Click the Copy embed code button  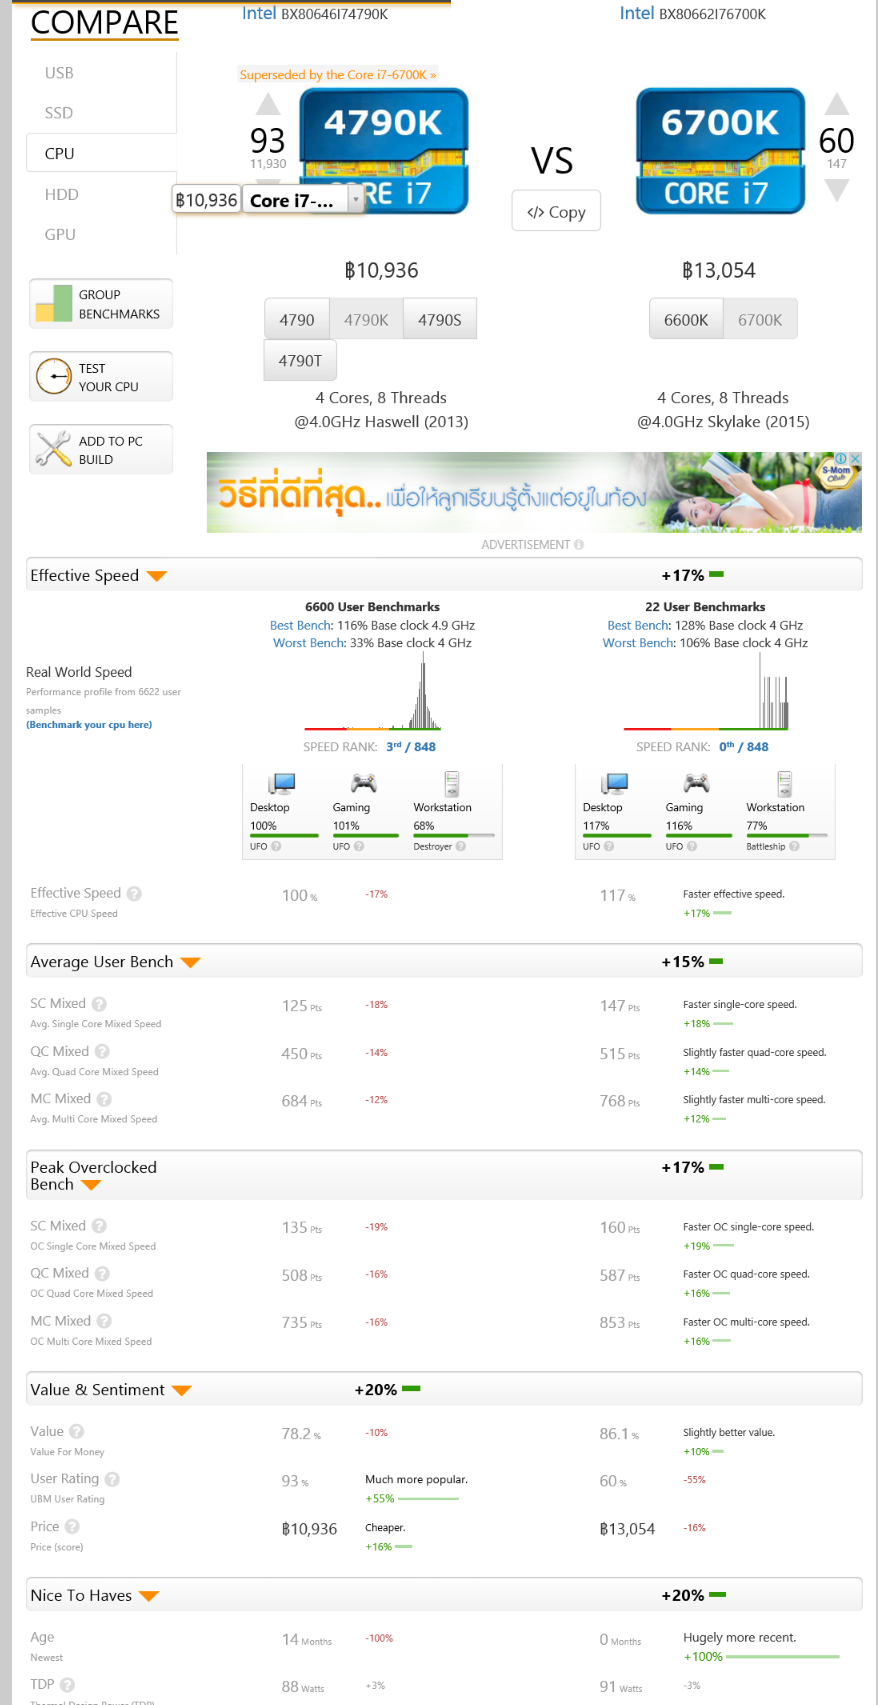point(556,211)
